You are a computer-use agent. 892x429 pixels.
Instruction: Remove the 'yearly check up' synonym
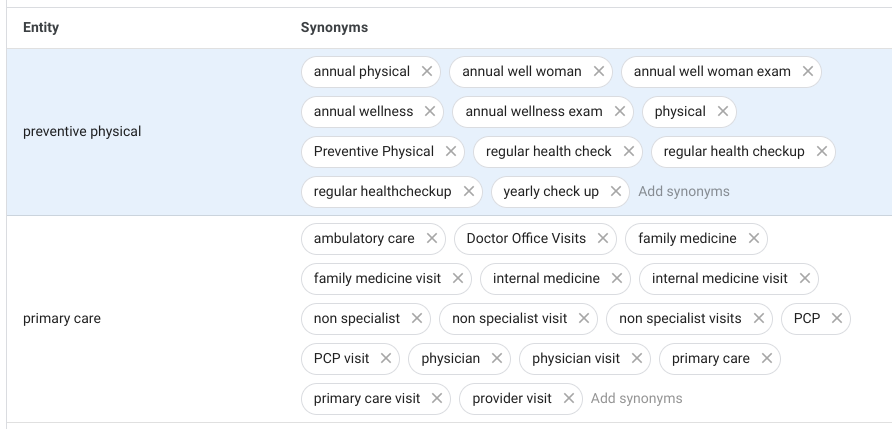pos(615,192)
